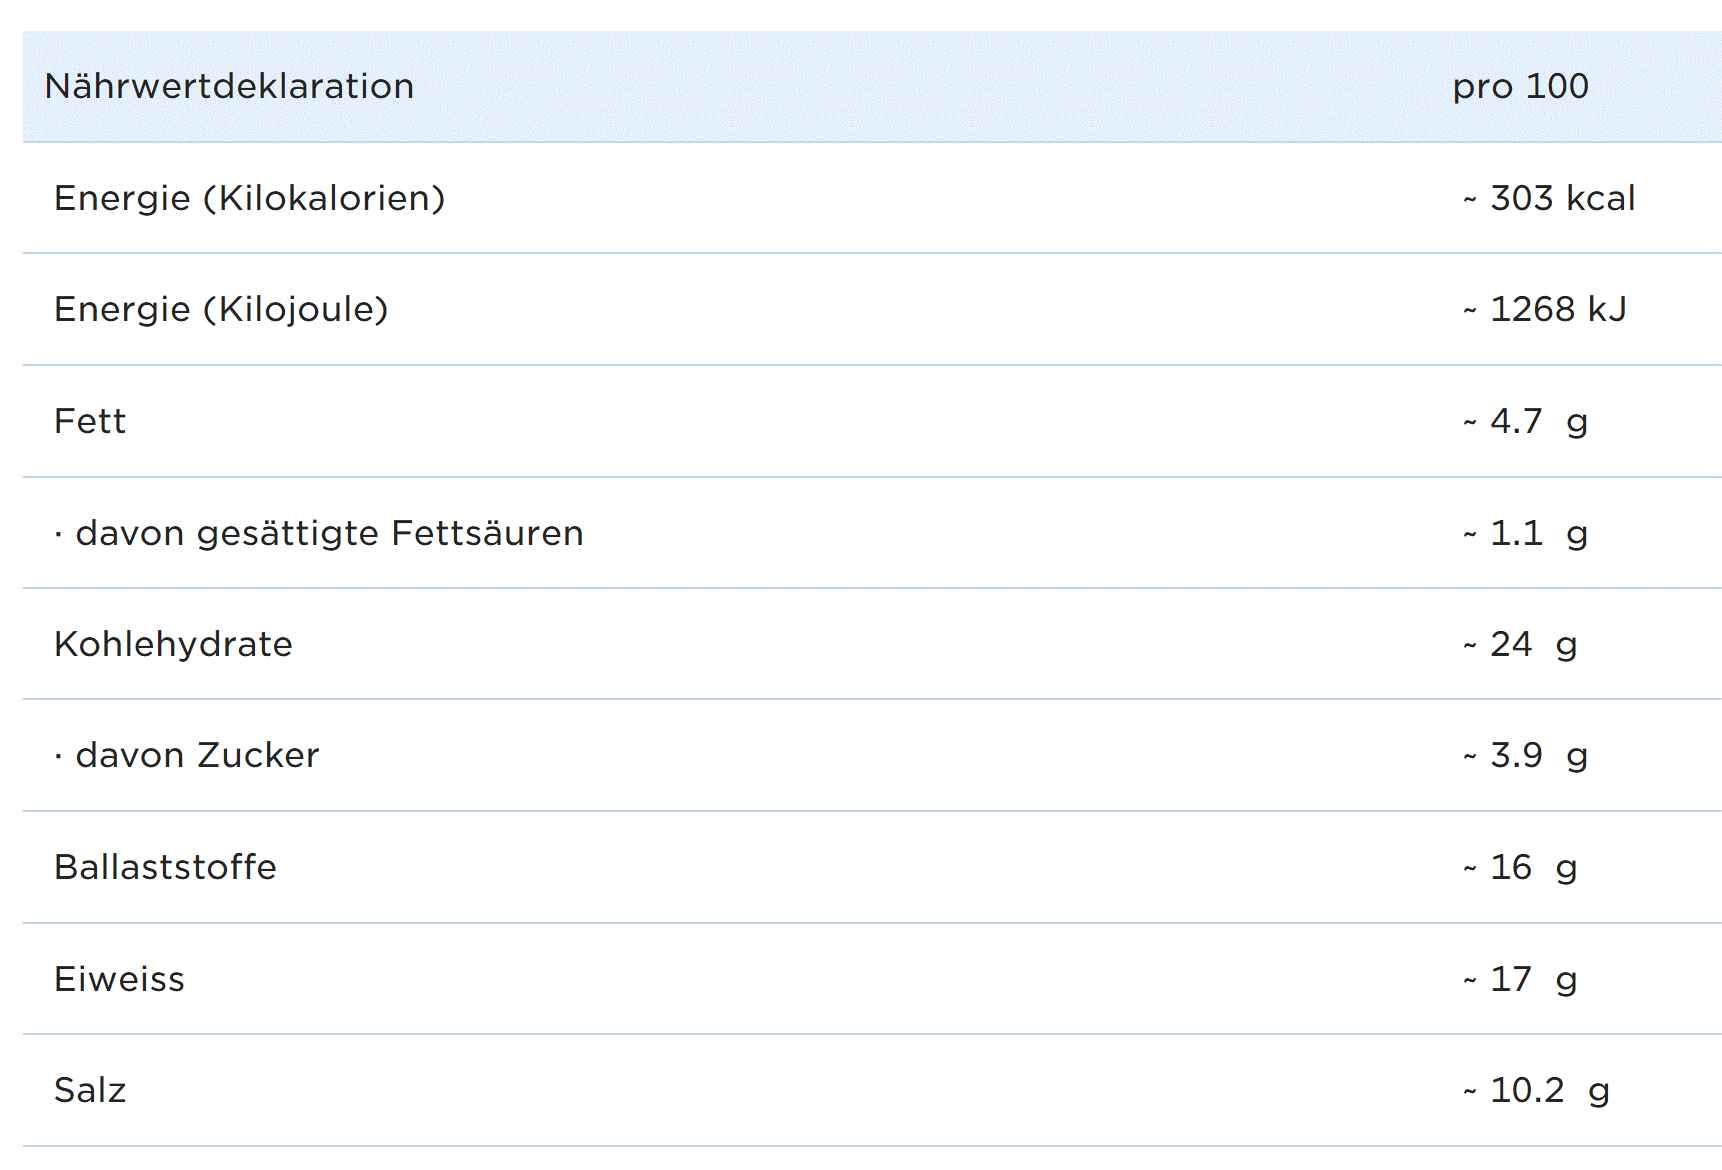Click the 'pro 100' column header
Viewport: 1722px width, 1170px height.
[x=1519, y=87]
